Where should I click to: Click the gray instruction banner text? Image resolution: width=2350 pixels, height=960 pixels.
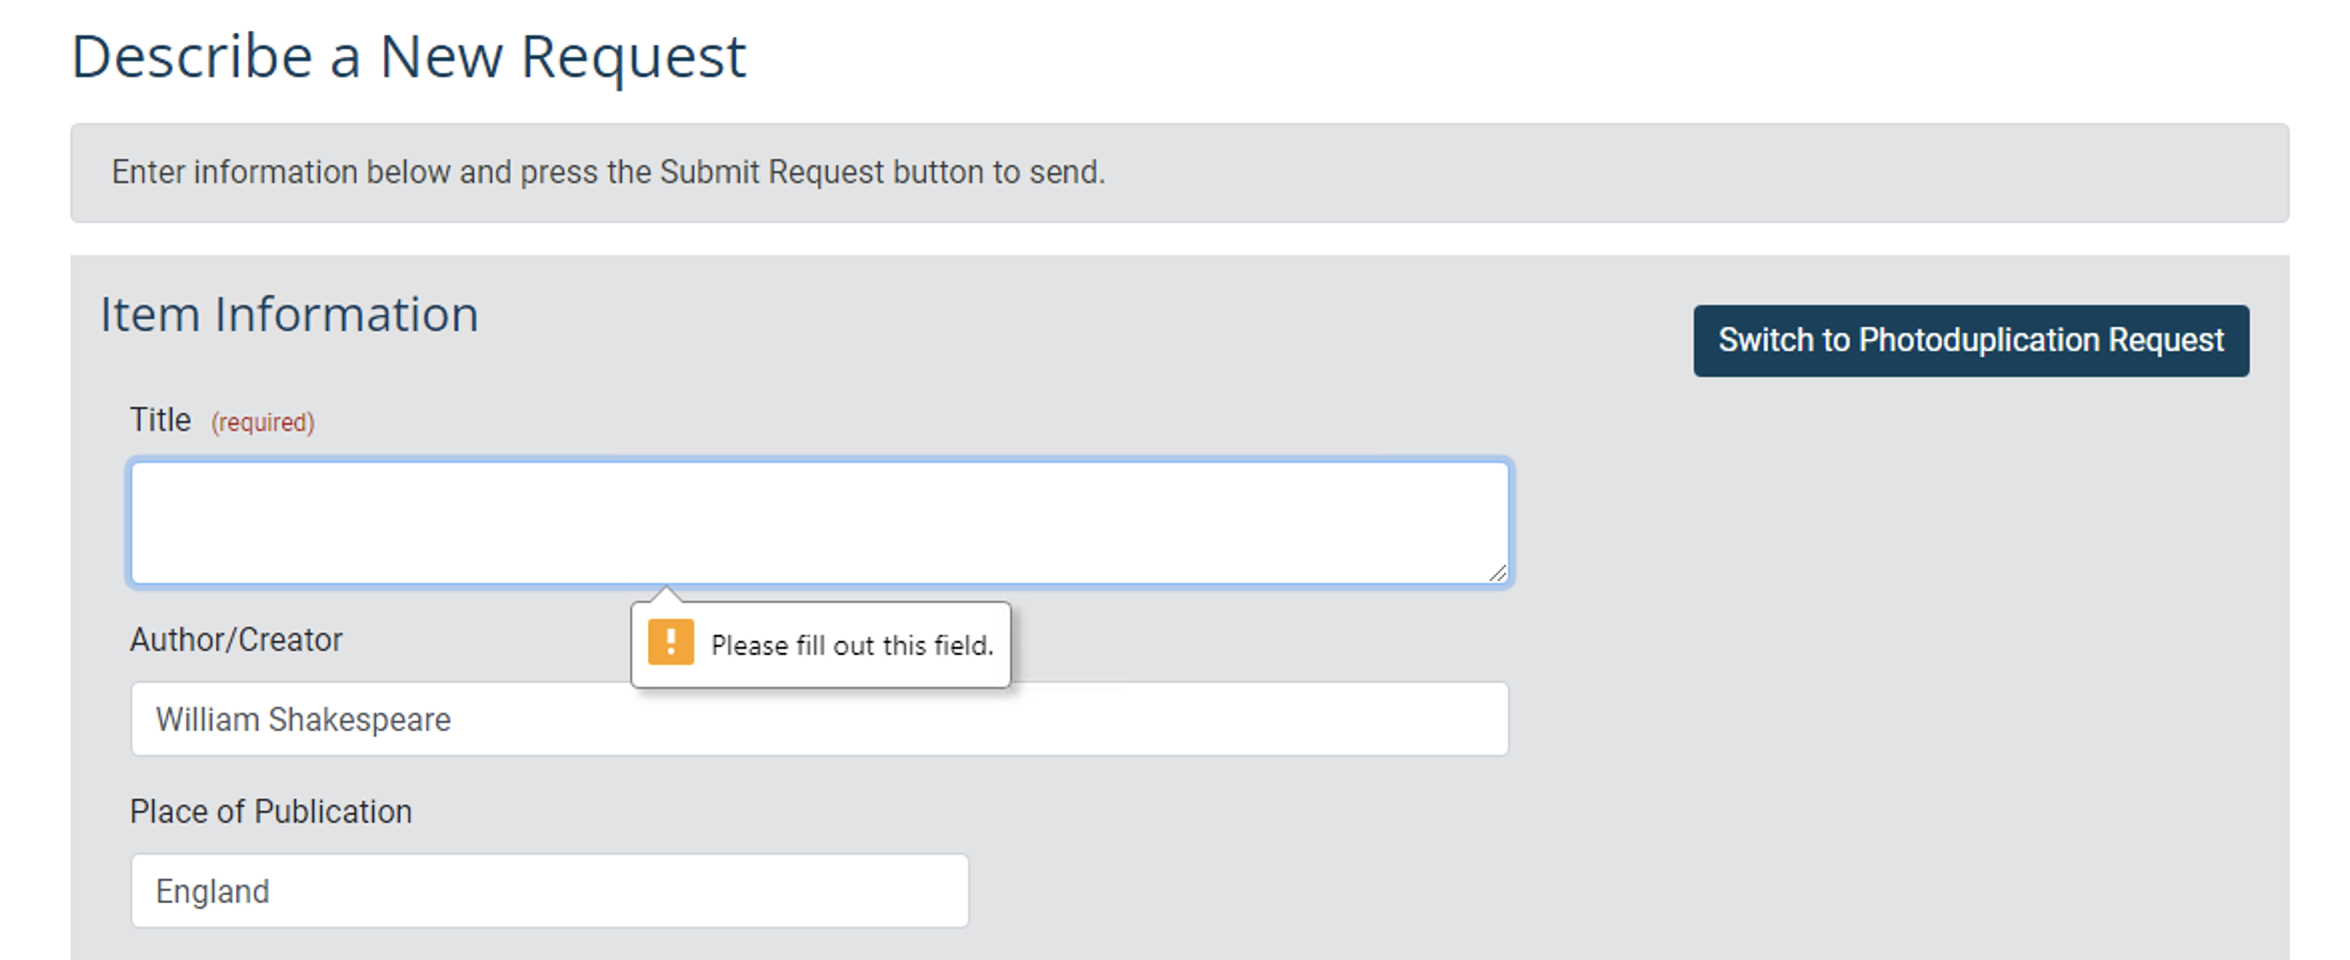tap(607, 171)
